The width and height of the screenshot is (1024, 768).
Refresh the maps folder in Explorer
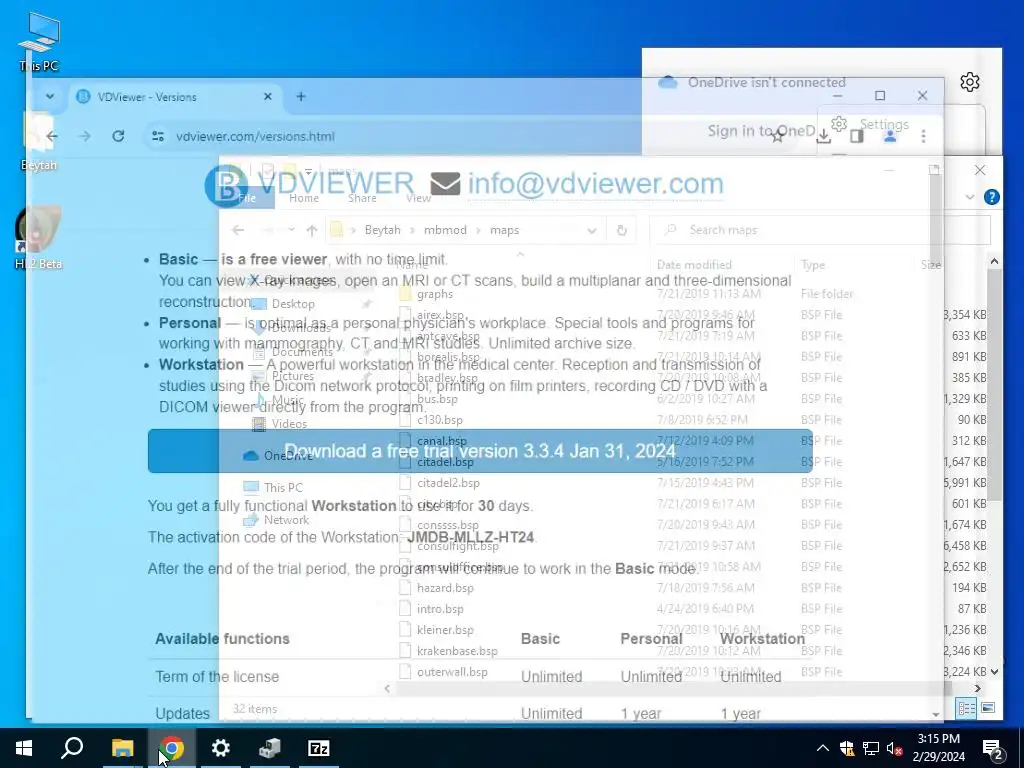click(x=621, y=230)
